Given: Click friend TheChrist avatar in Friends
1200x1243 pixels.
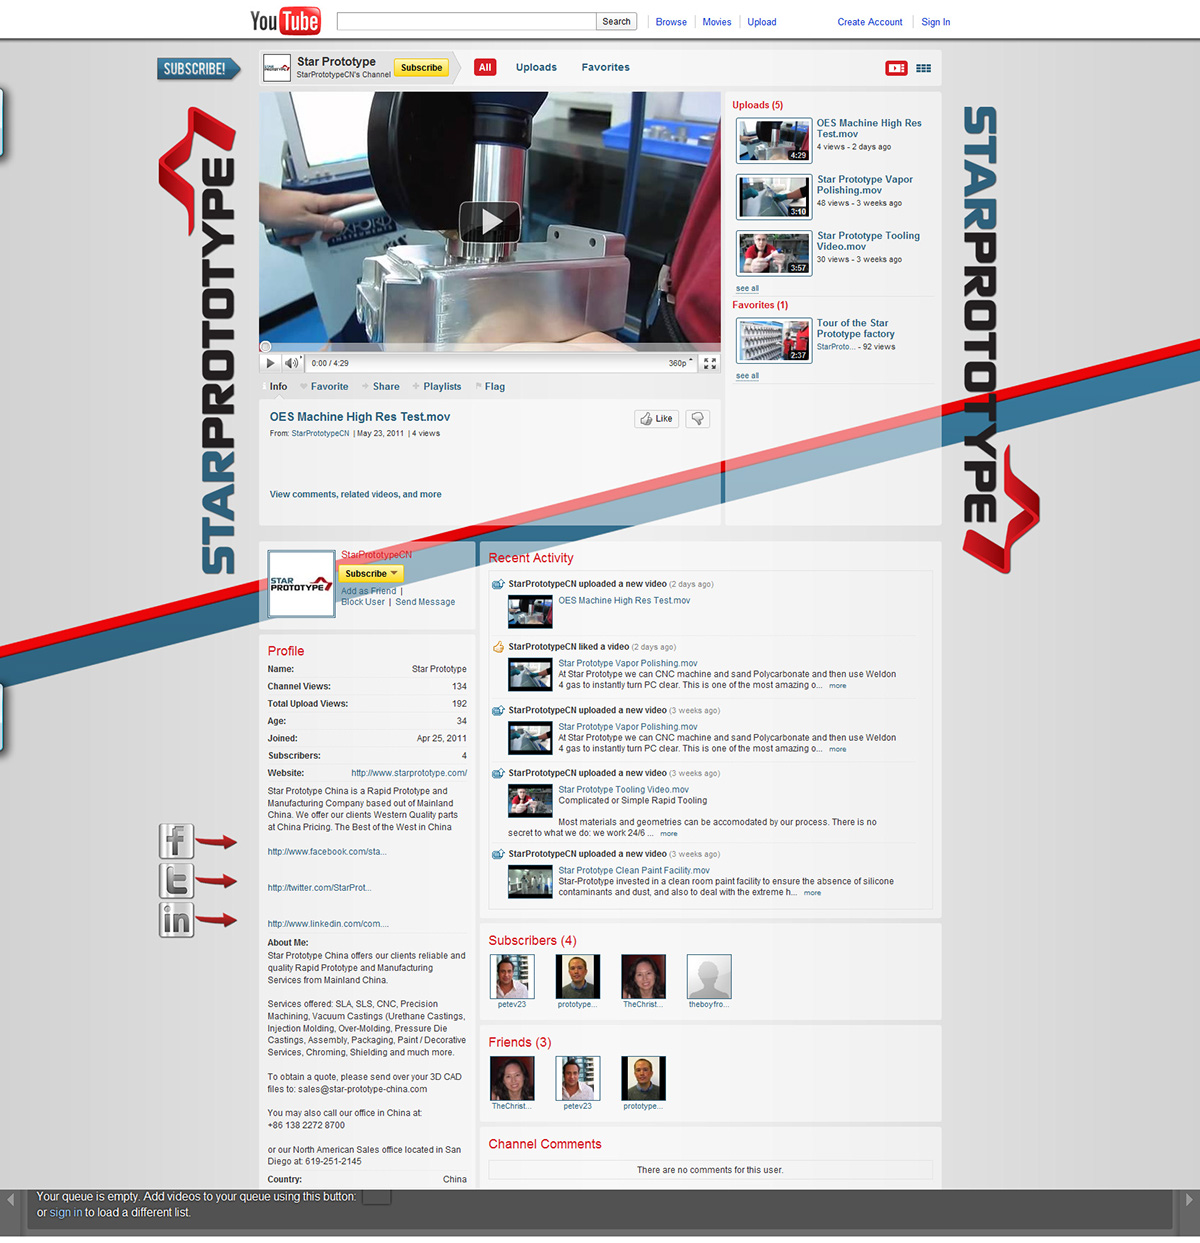Looking at the screenshot, I should (512, 1079).
